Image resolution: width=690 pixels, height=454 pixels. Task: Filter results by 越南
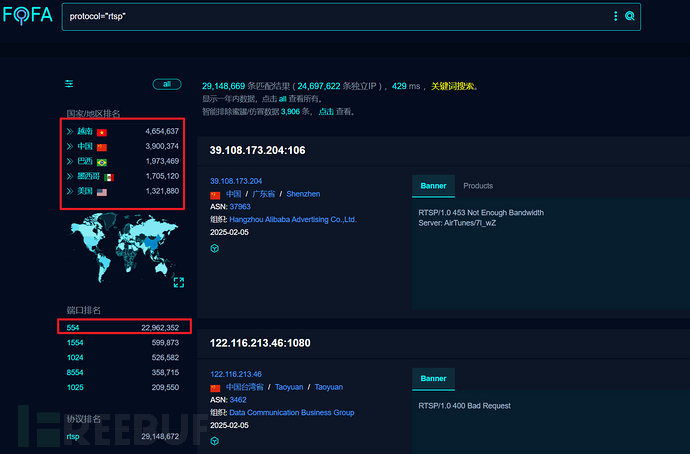click(x=85, y=131)
